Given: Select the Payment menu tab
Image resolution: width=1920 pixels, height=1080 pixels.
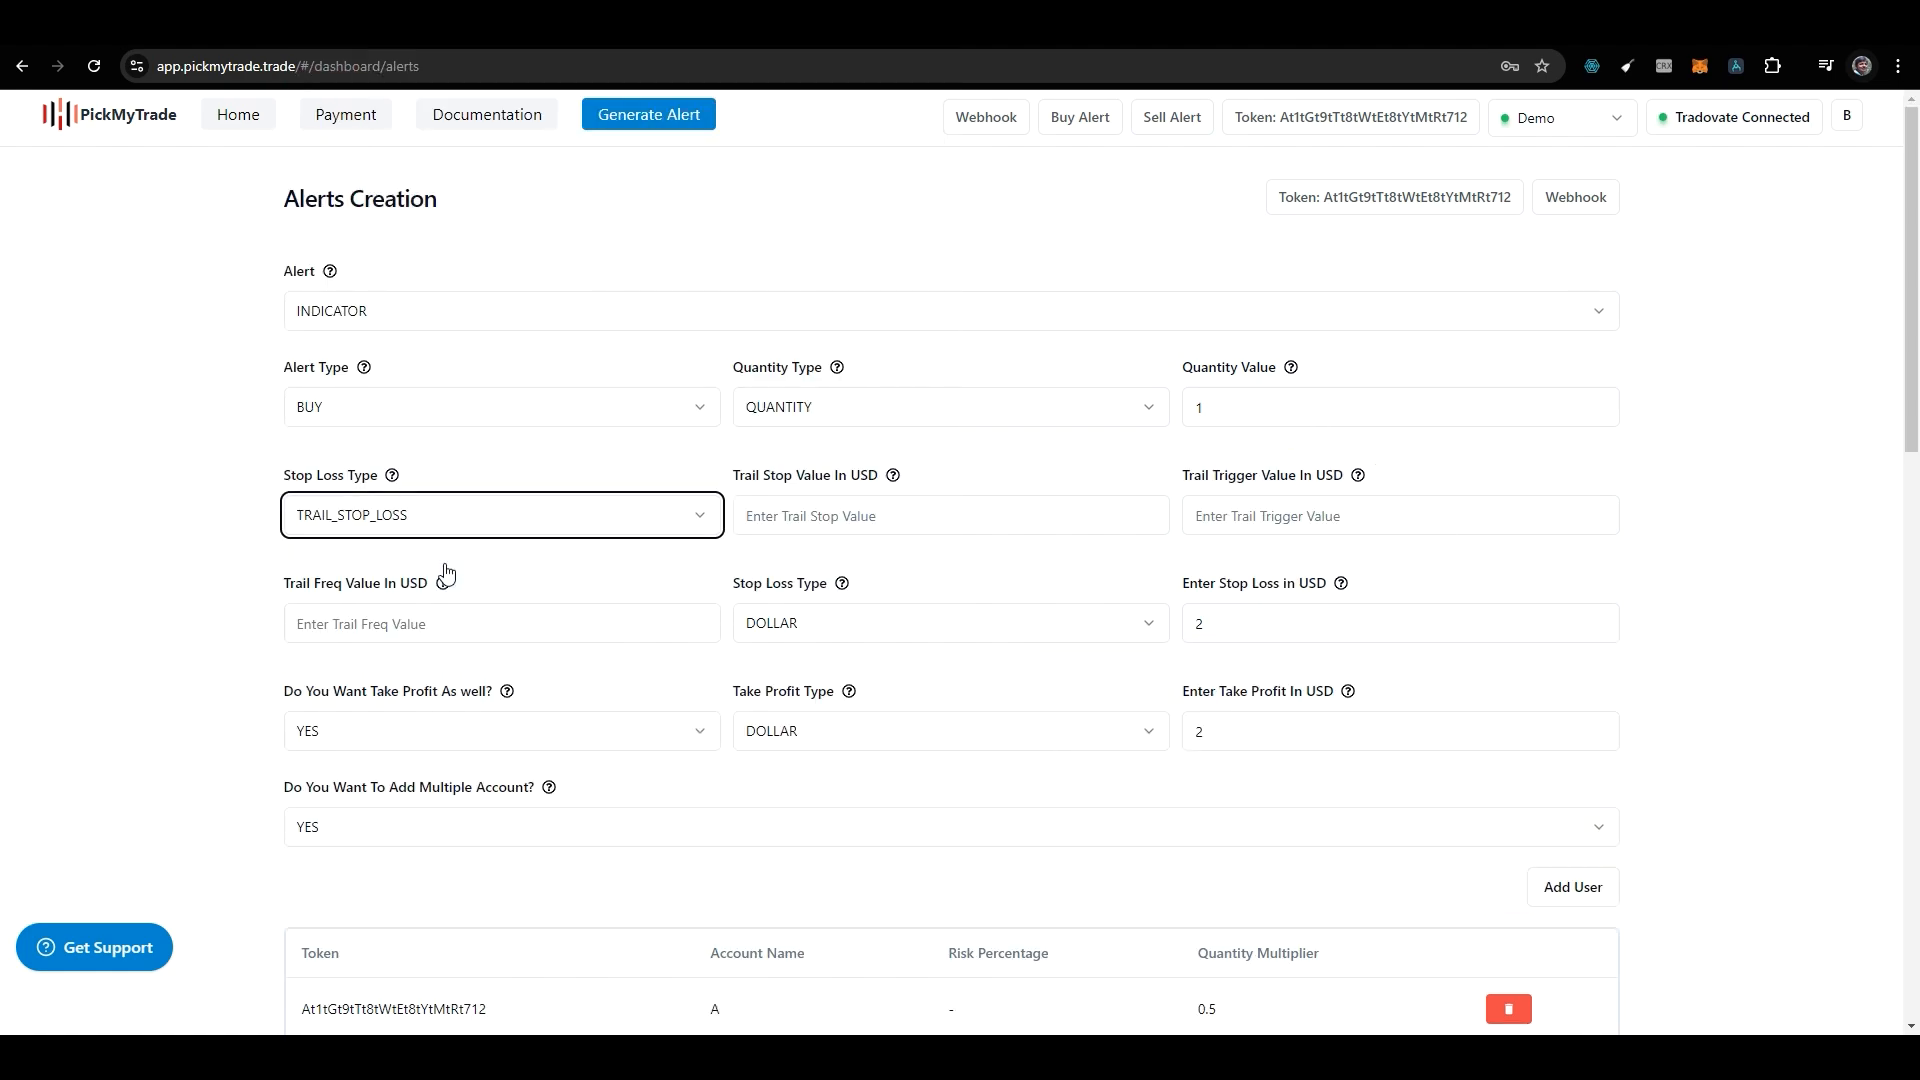Looking at the screenshot, I should pyautogui.click(x=345, y=115).
